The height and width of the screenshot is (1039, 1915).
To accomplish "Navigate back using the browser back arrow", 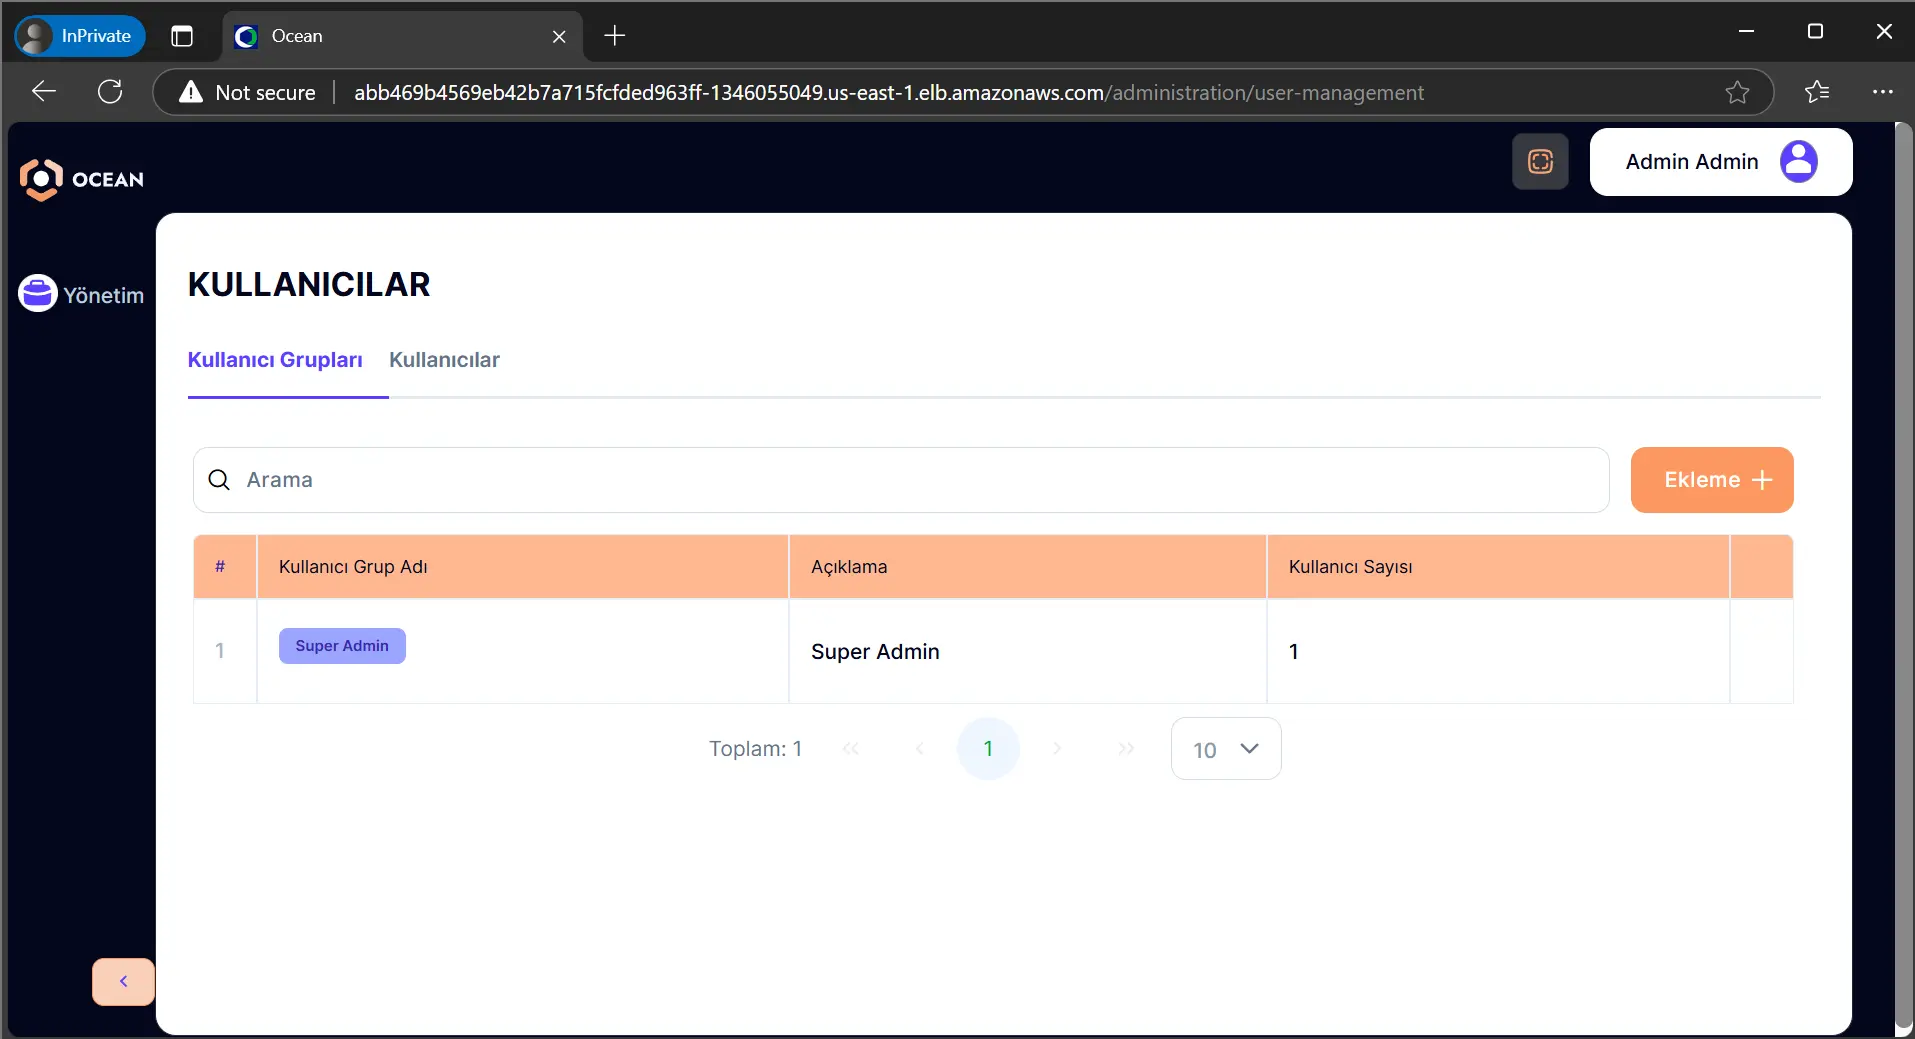I will 42,91.
